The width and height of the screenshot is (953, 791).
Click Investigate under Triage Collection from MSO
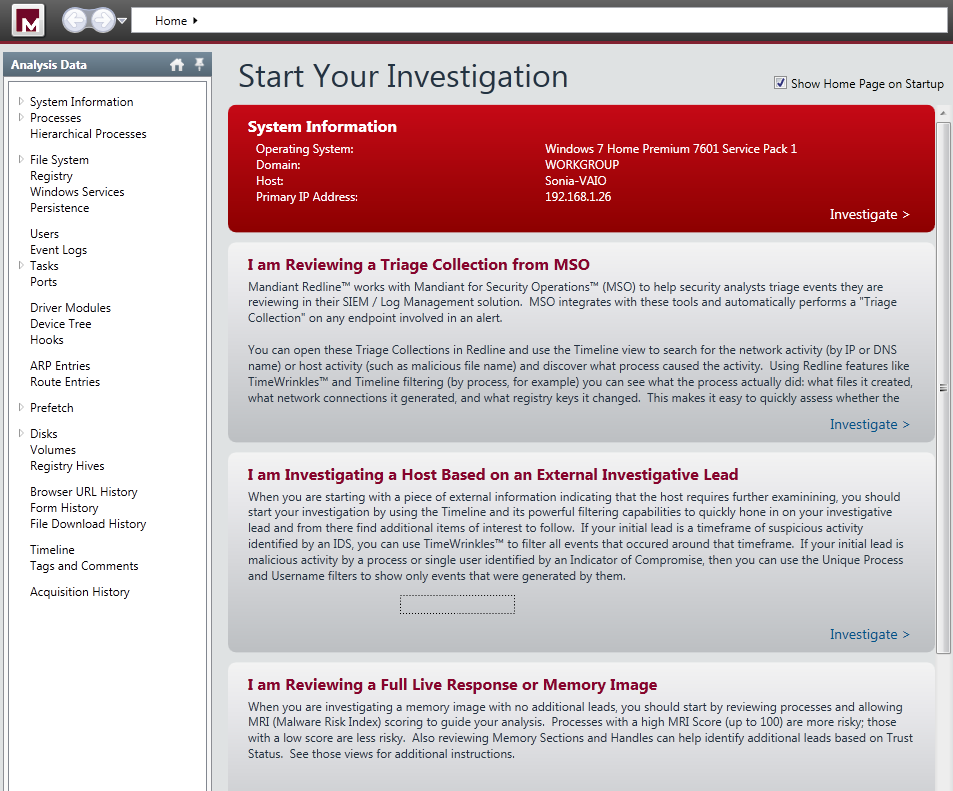869,424
